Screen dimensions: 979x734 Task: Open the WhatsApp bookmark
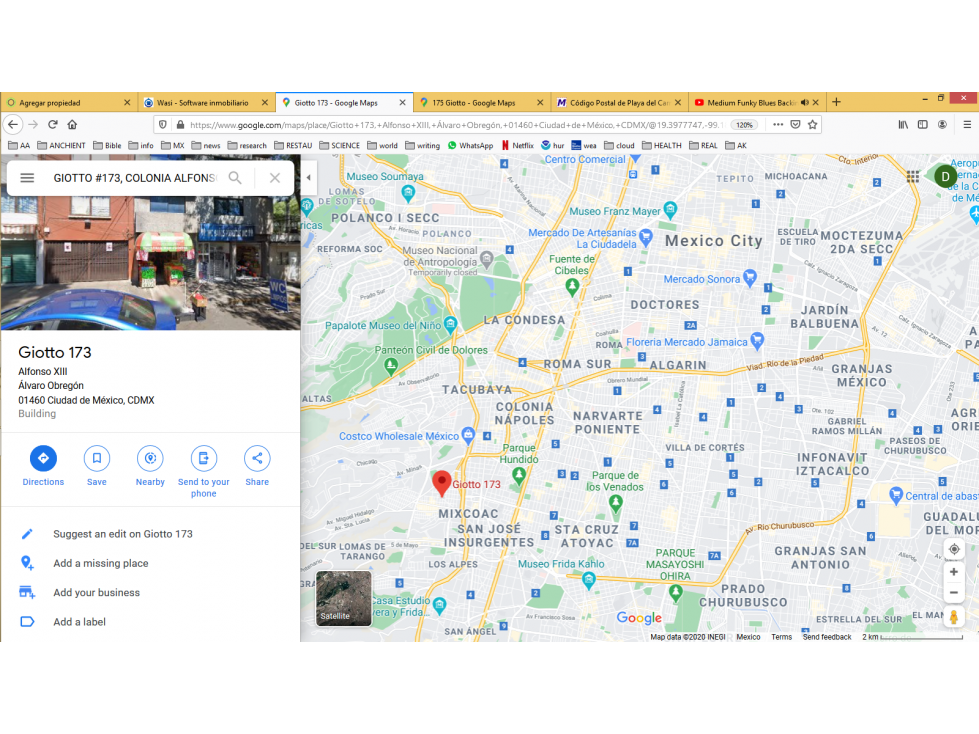point(470,145)
